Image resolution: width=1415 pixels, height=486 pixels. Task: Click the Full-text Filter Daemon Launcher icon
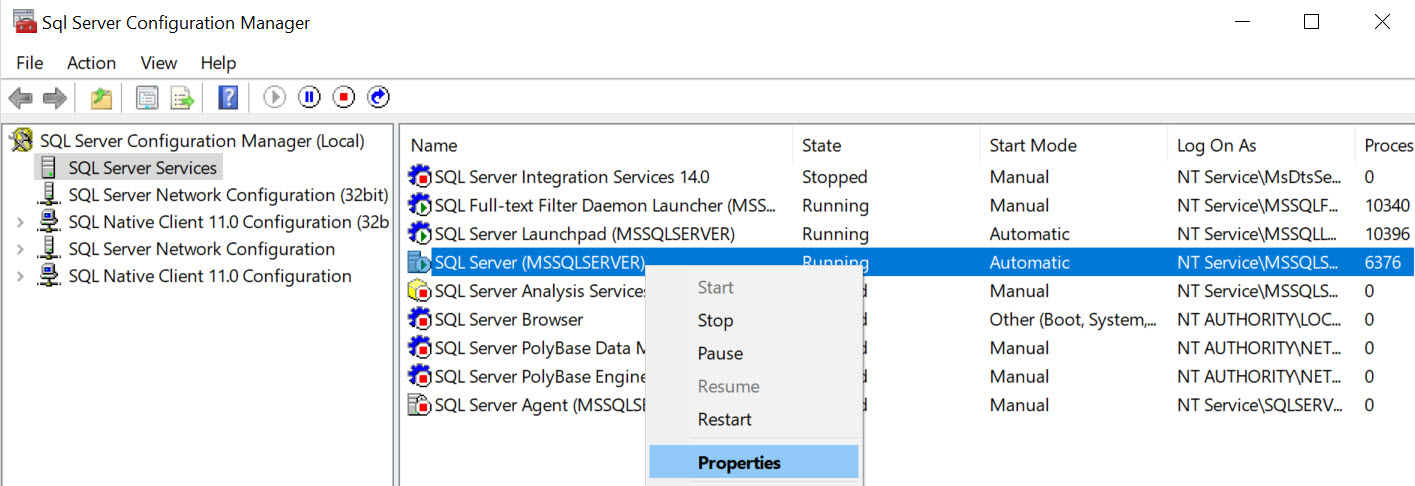[420, 206]
